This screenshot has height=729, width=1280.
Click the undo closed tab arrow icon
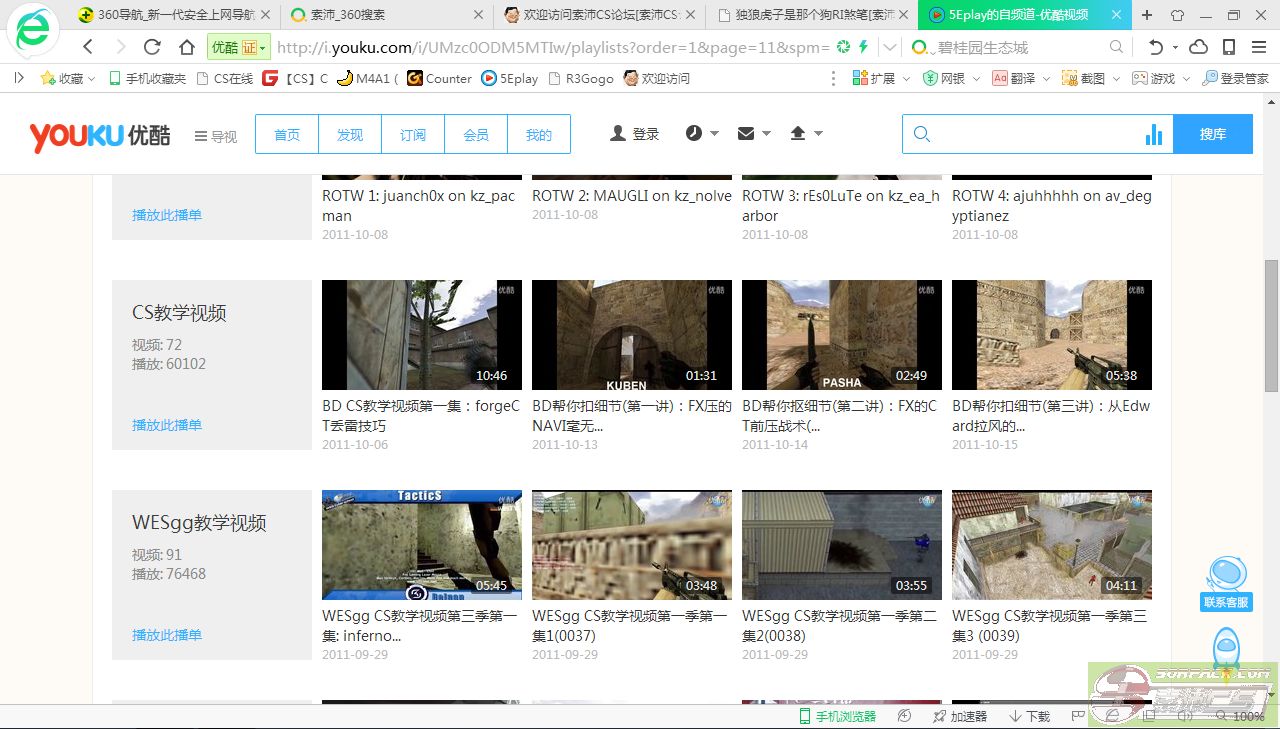[1156, 47]
